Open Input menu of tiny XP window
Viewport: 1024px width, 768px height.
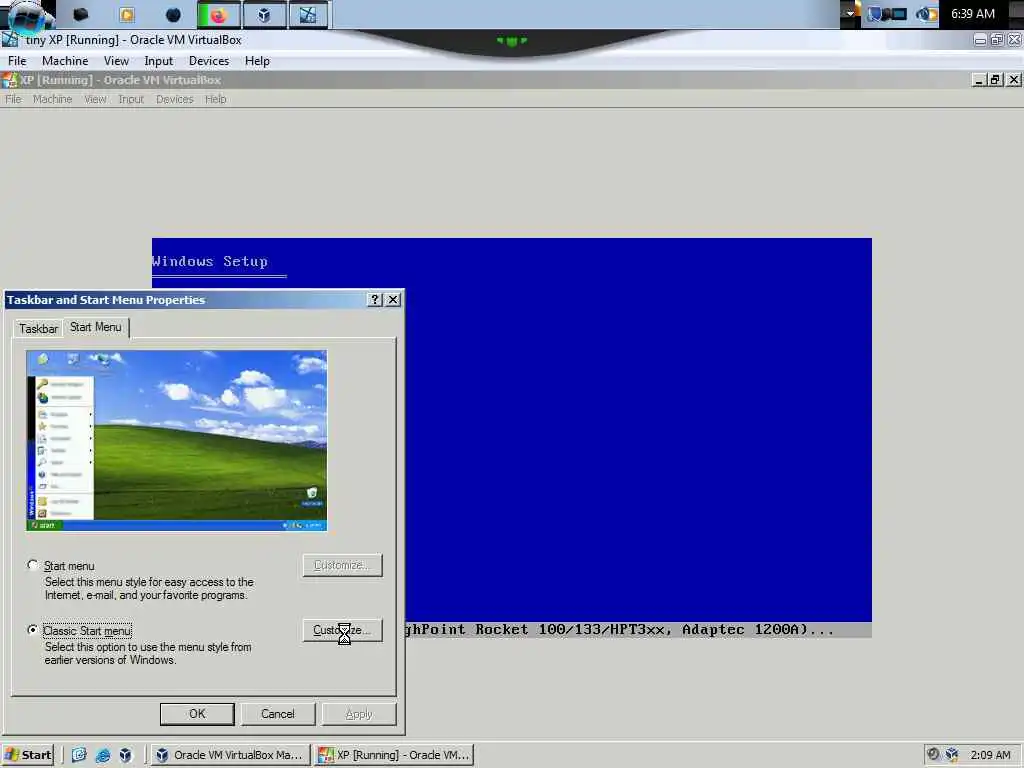tap(159, 61)
